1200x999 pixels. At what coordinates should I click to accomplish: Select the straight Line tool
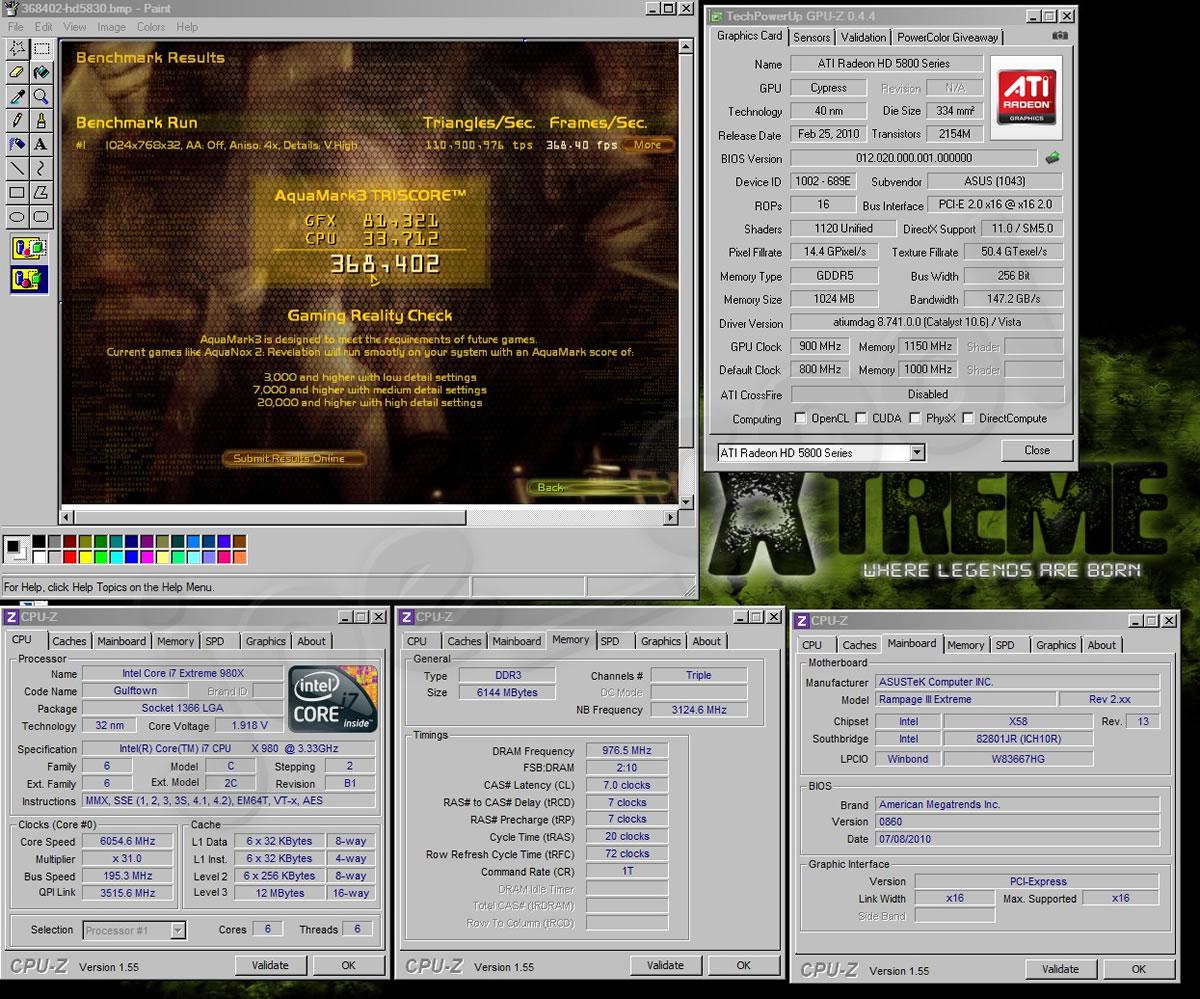point(17,168)
